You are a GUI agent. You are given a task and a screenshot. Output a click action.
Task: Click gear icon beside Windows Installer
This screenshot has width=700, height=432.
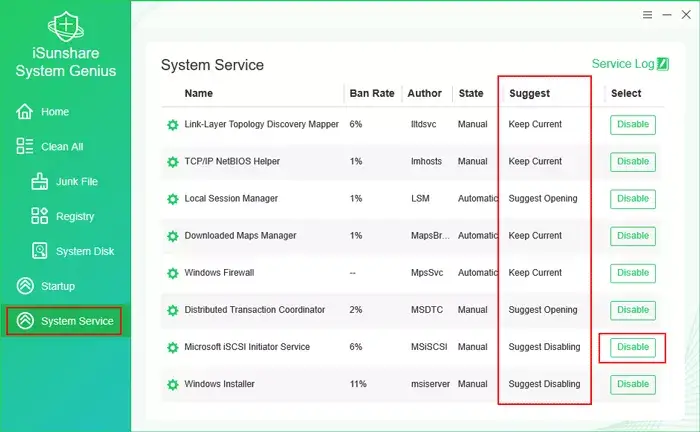tap(172, 384)
